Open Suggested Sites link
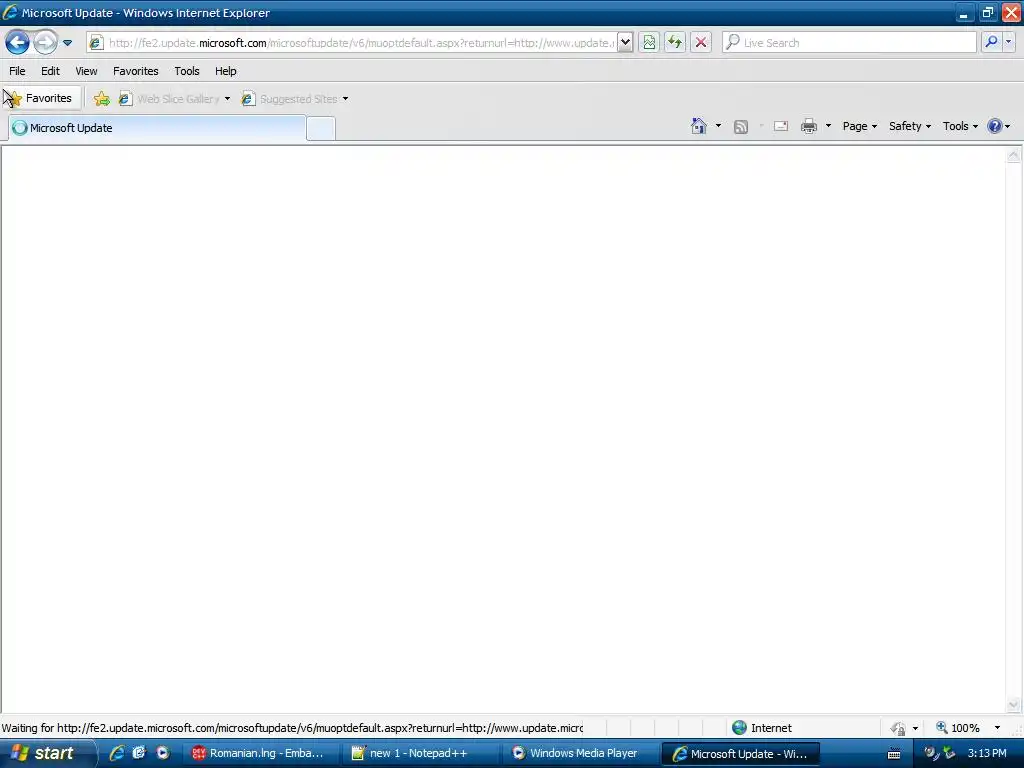The height and width of the screenshot is (768, 1024). coord(290,99)
